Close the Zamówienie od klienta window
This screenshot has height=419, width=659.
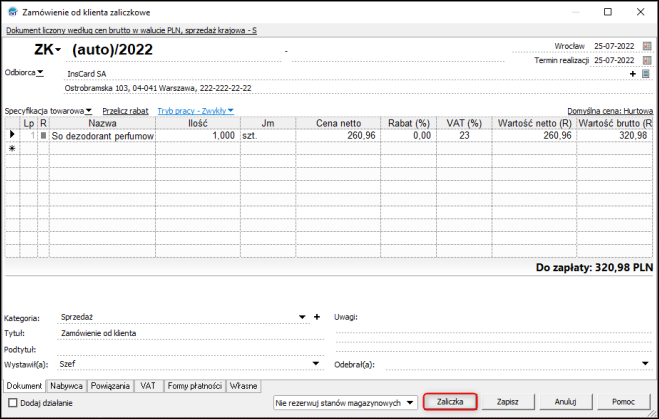640,12
